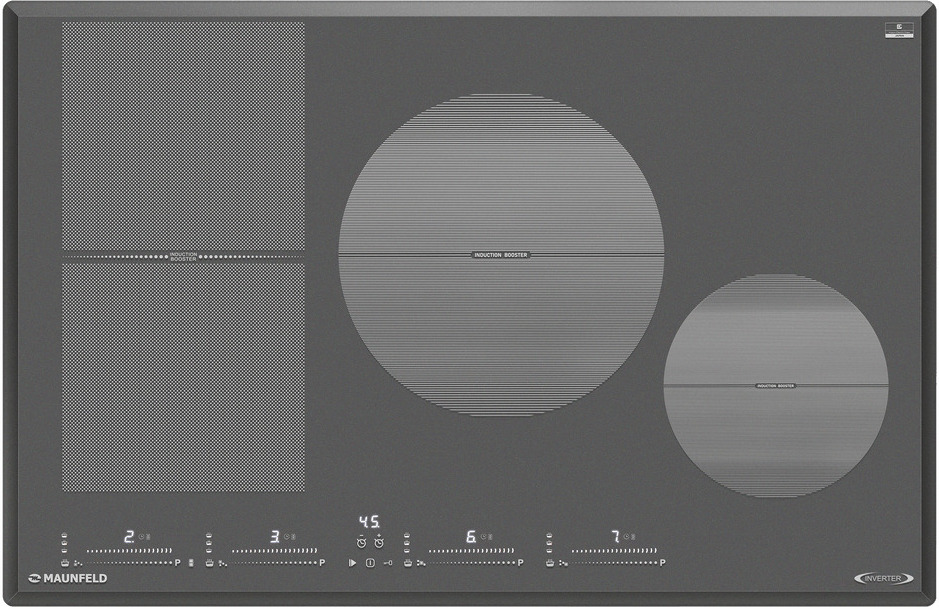Tap the play/pause triangle icon
939x614 pixels.
(352, 563)
